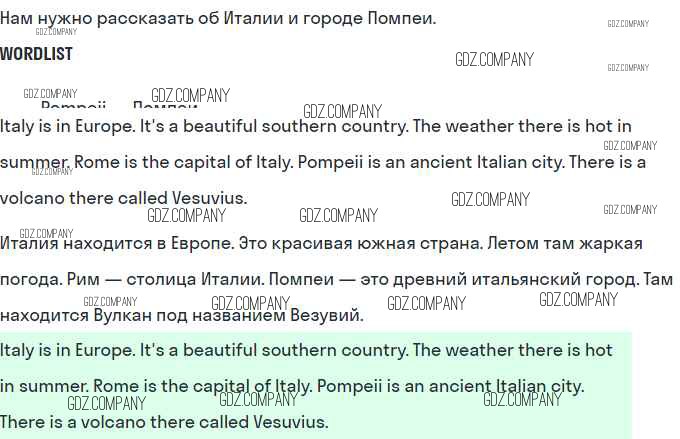Click the WORDLIST heading
The width and height of the screenshot is (680, 439).
pos(36,54)
